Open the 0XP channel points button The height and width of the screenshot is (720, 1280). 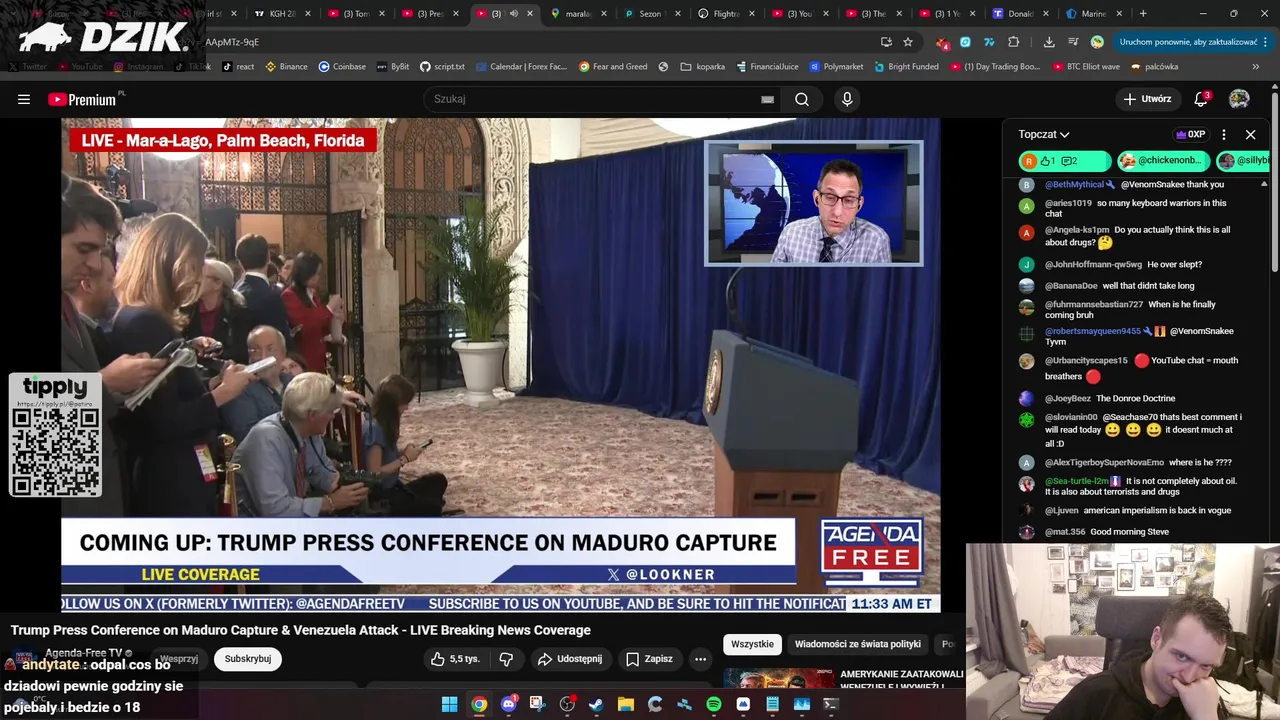coord(1190,134)
